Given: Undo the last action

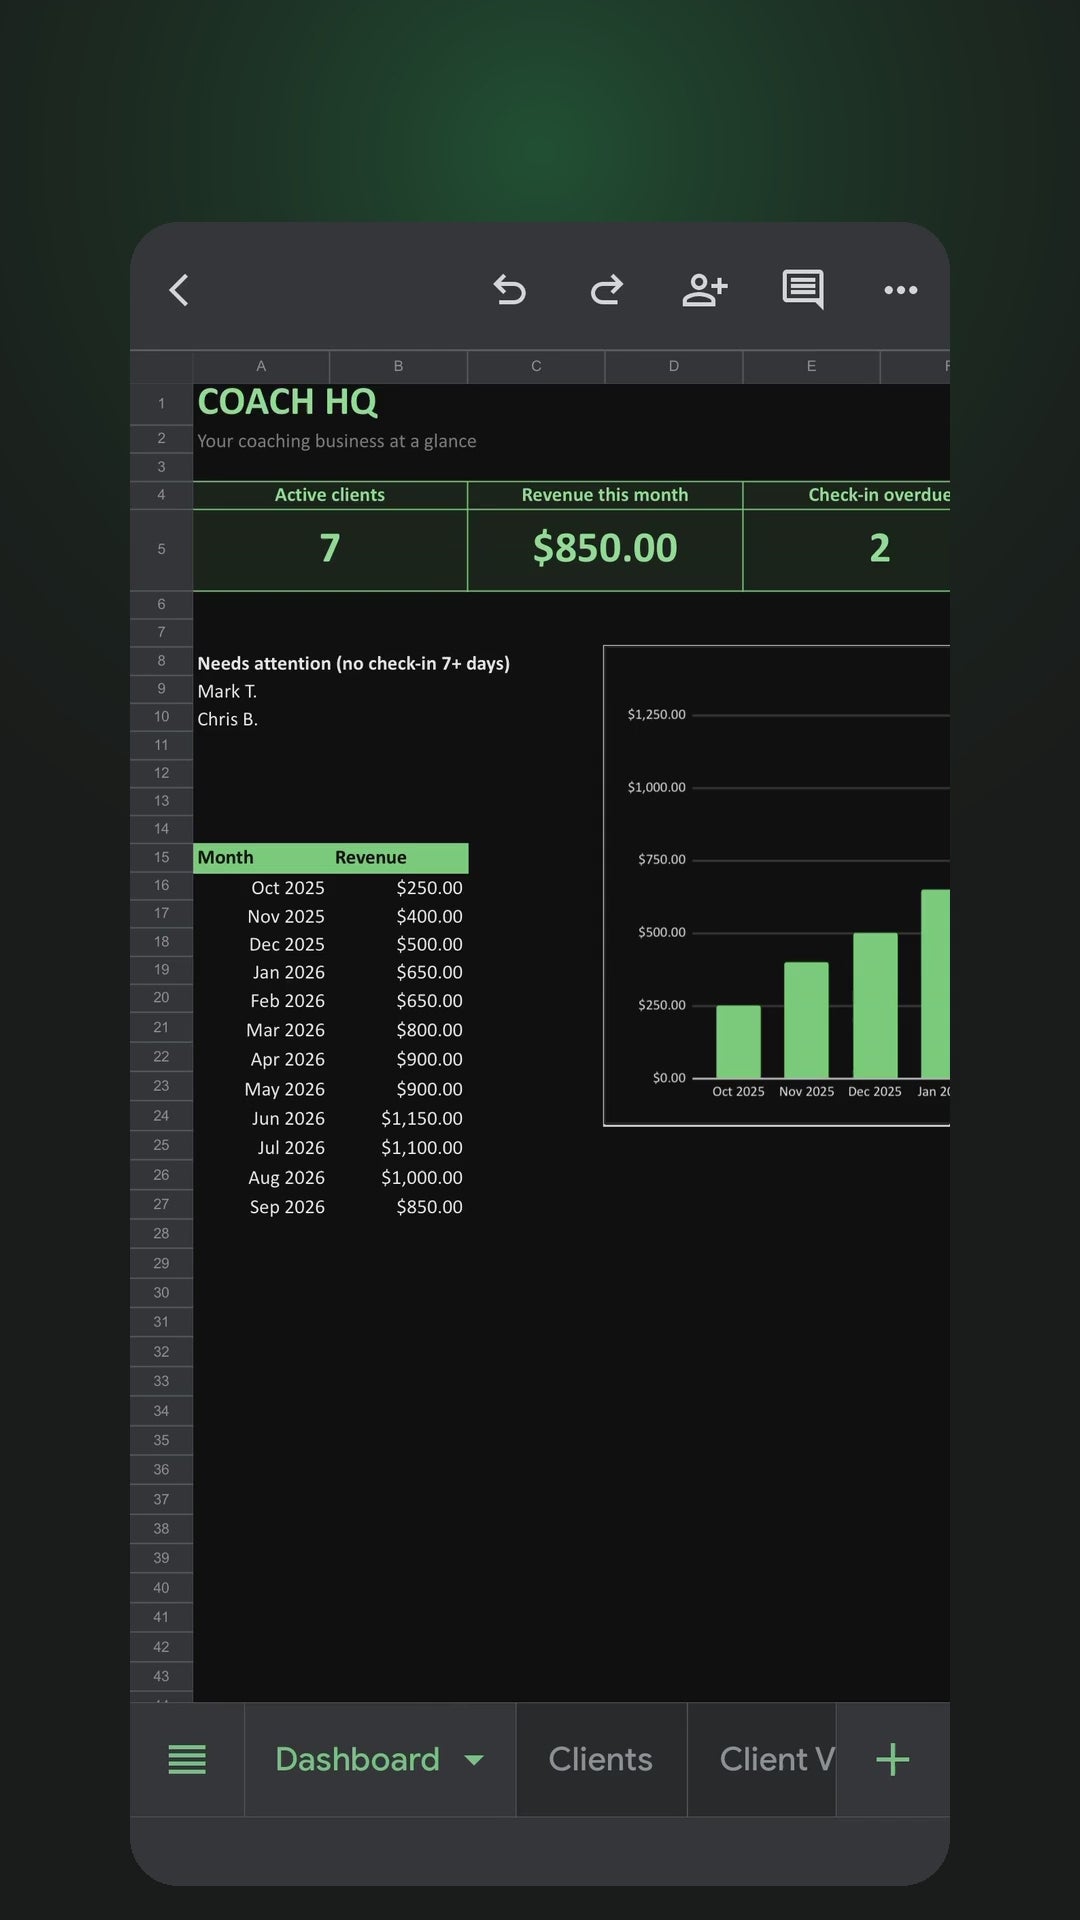Looking at the screenshot, I should pyautogui.click(x=509, y=290).
